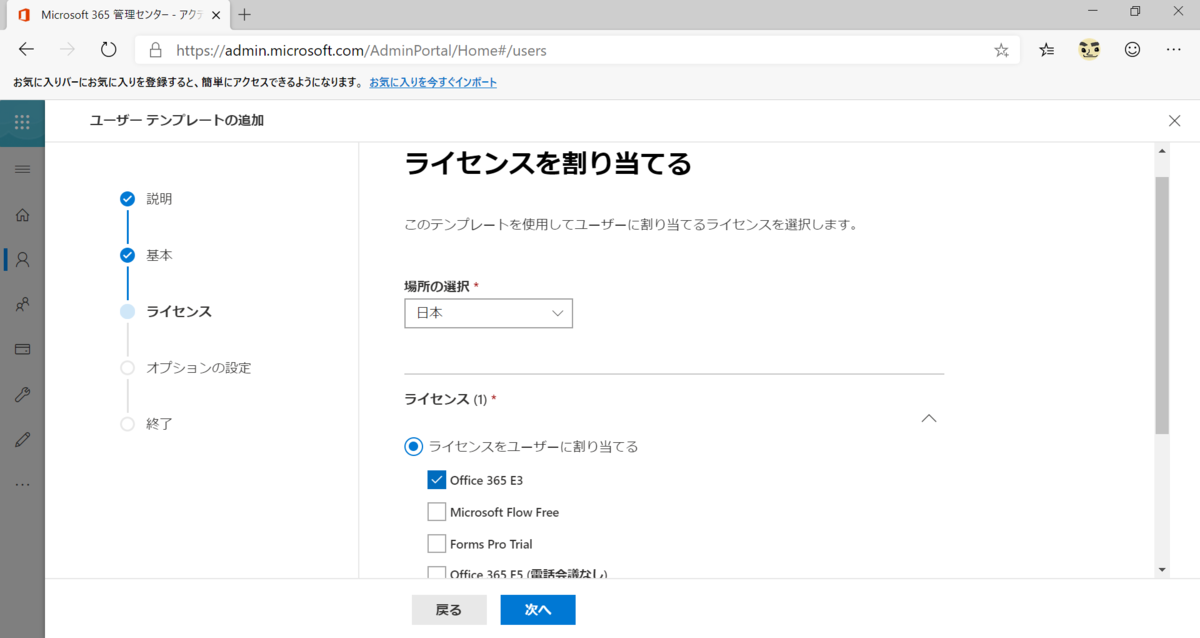Open Customize pencil icon in sidebar
This screenshot has height=638, width=1200.
22,440
